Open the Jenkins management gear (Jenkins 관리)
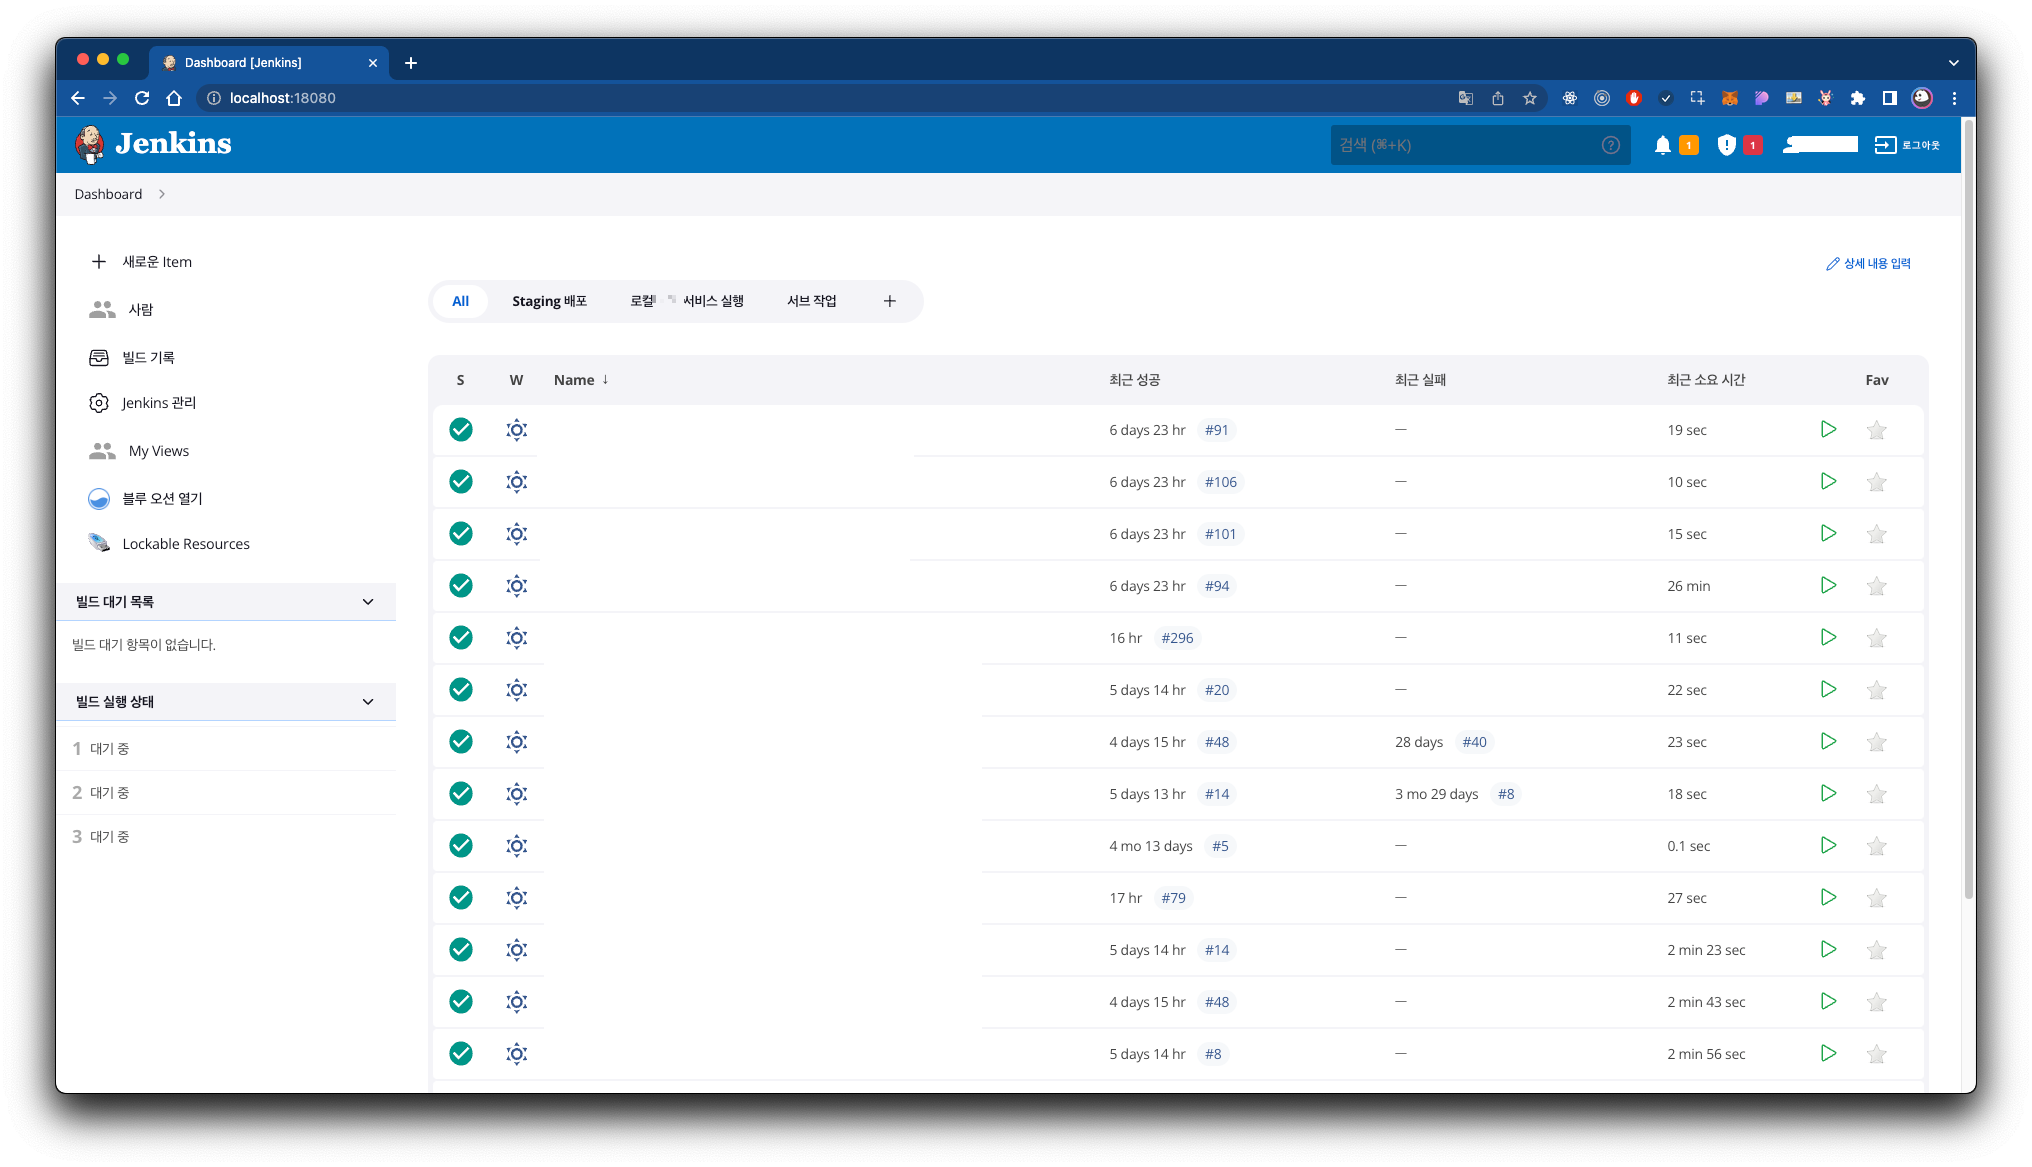The width and height of the screenshot is (2032, 1167). tap(158, 402)
